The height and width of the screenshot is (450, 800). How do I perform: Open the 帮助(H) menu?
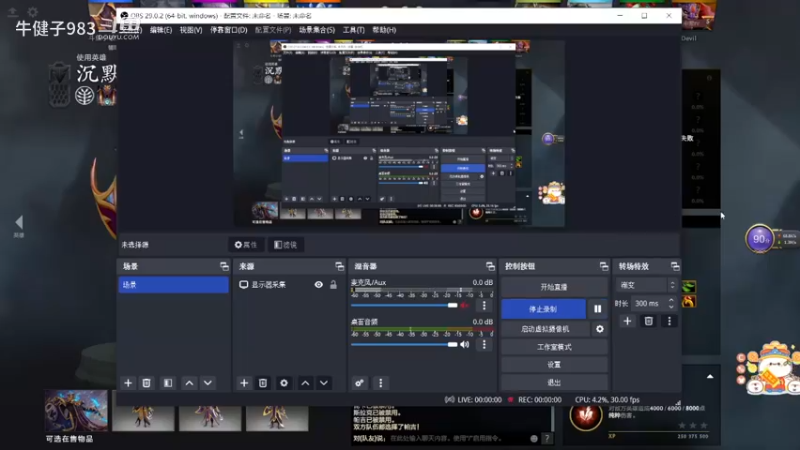pyautogui.click(x=384, y=30)
